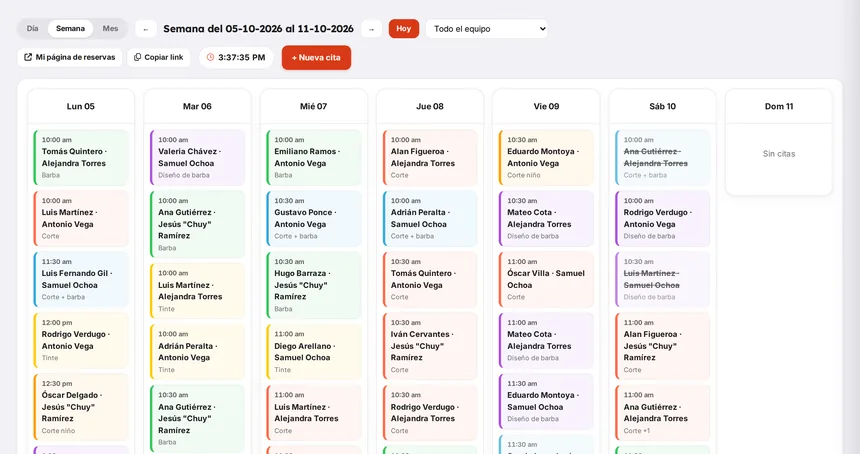The height and width of the screenshot is (454, 860).
Task: Open Saturday's Ana Gutiérrez Corte +1 appointment
Action: coord(663,412)
